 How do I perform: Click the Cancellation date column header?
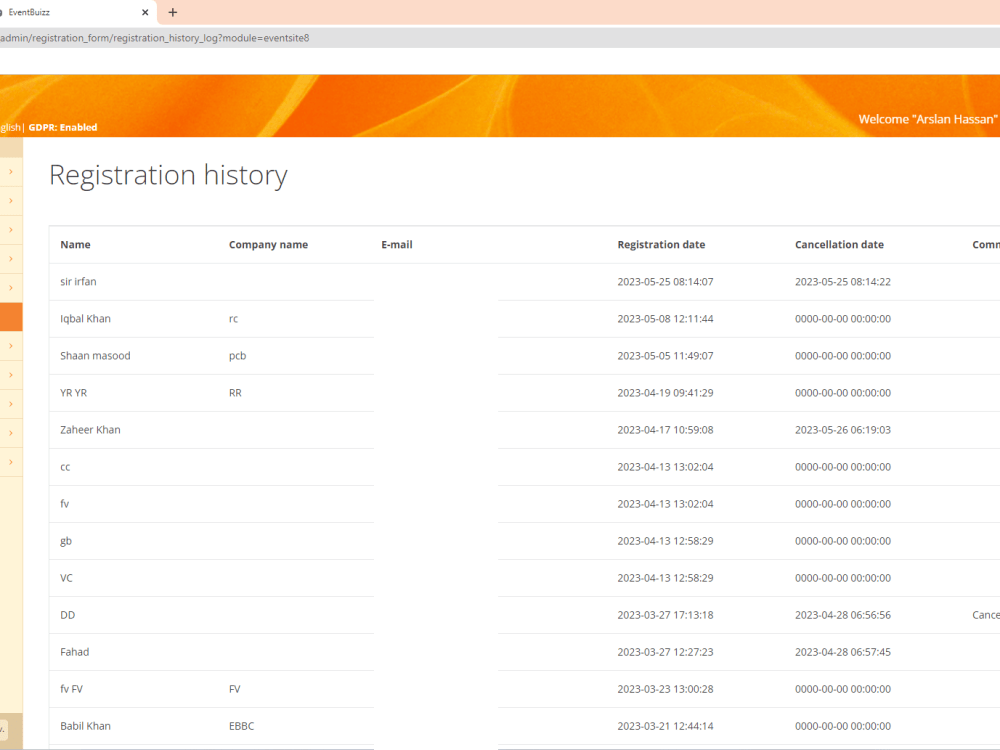click(x=839, y=244)
